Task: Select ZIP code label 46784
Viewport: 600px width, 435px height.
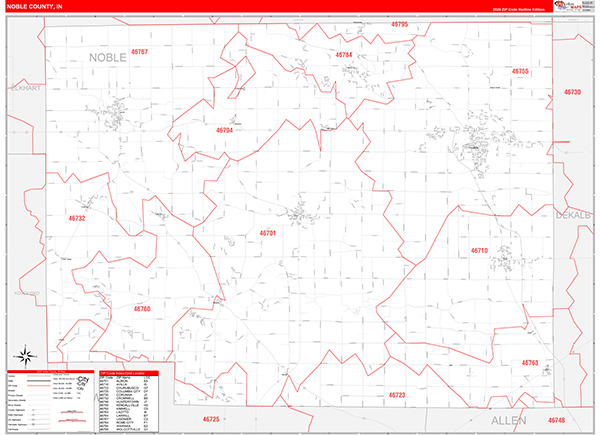Action: pyautogui.click(x=344, y=55)
